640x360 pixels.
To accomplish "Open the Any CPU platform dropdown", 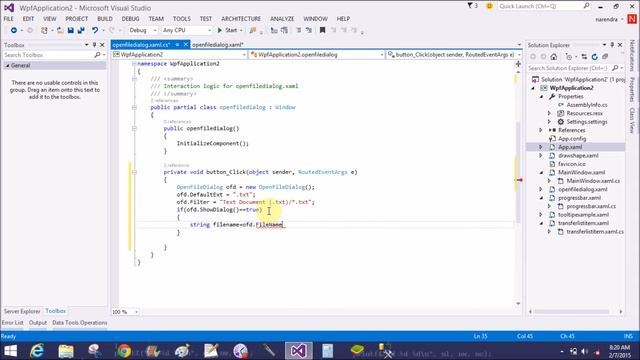I will pos(187,30).
